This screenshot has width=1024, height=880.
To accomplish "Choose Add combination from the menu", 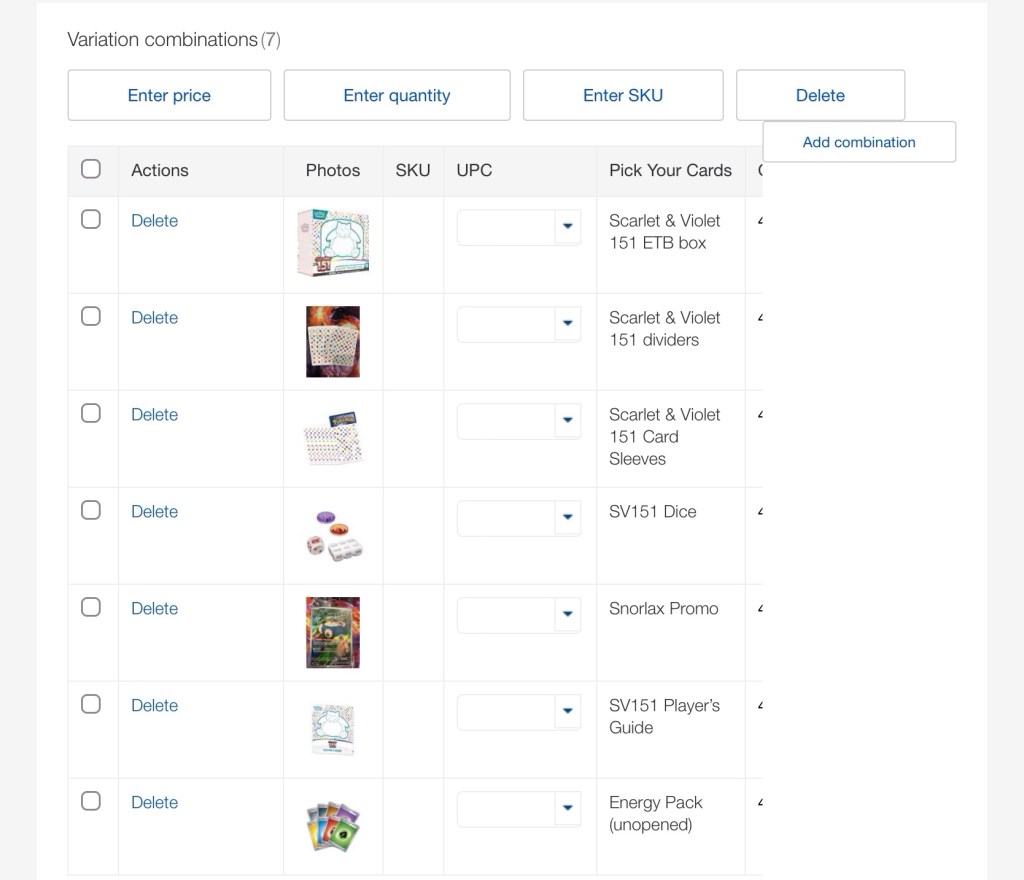I will click(859, 142).
